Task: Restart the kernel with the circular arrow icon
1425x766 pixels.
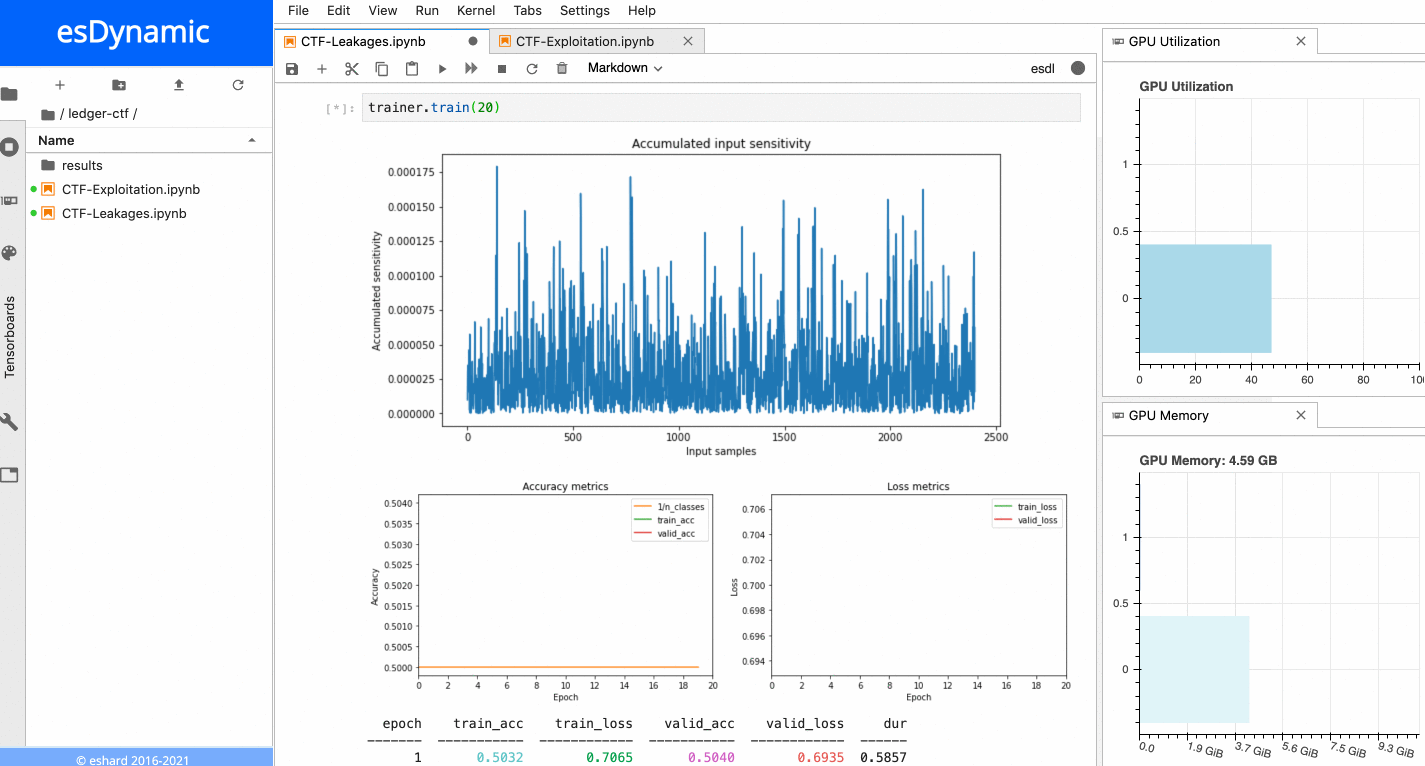Action: (x=532, y=69)
